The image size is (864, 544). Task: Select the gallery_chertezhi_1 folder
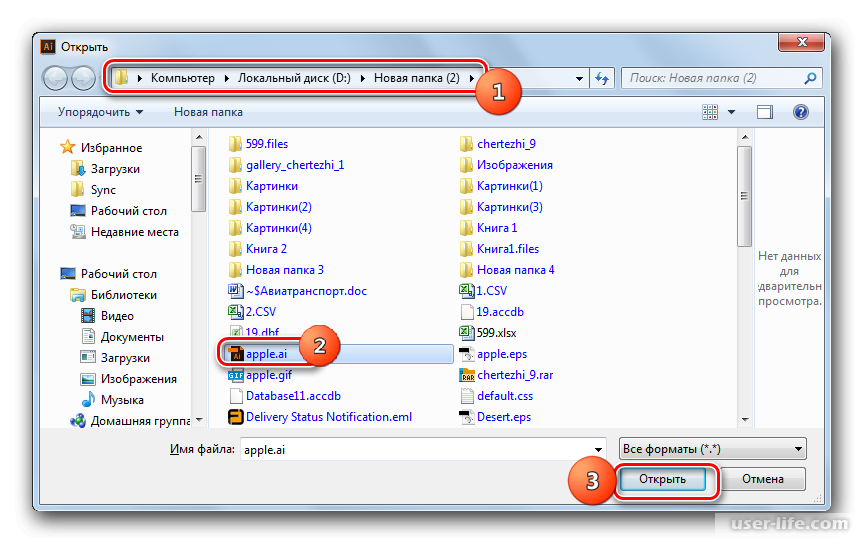(x=295, y=165)
